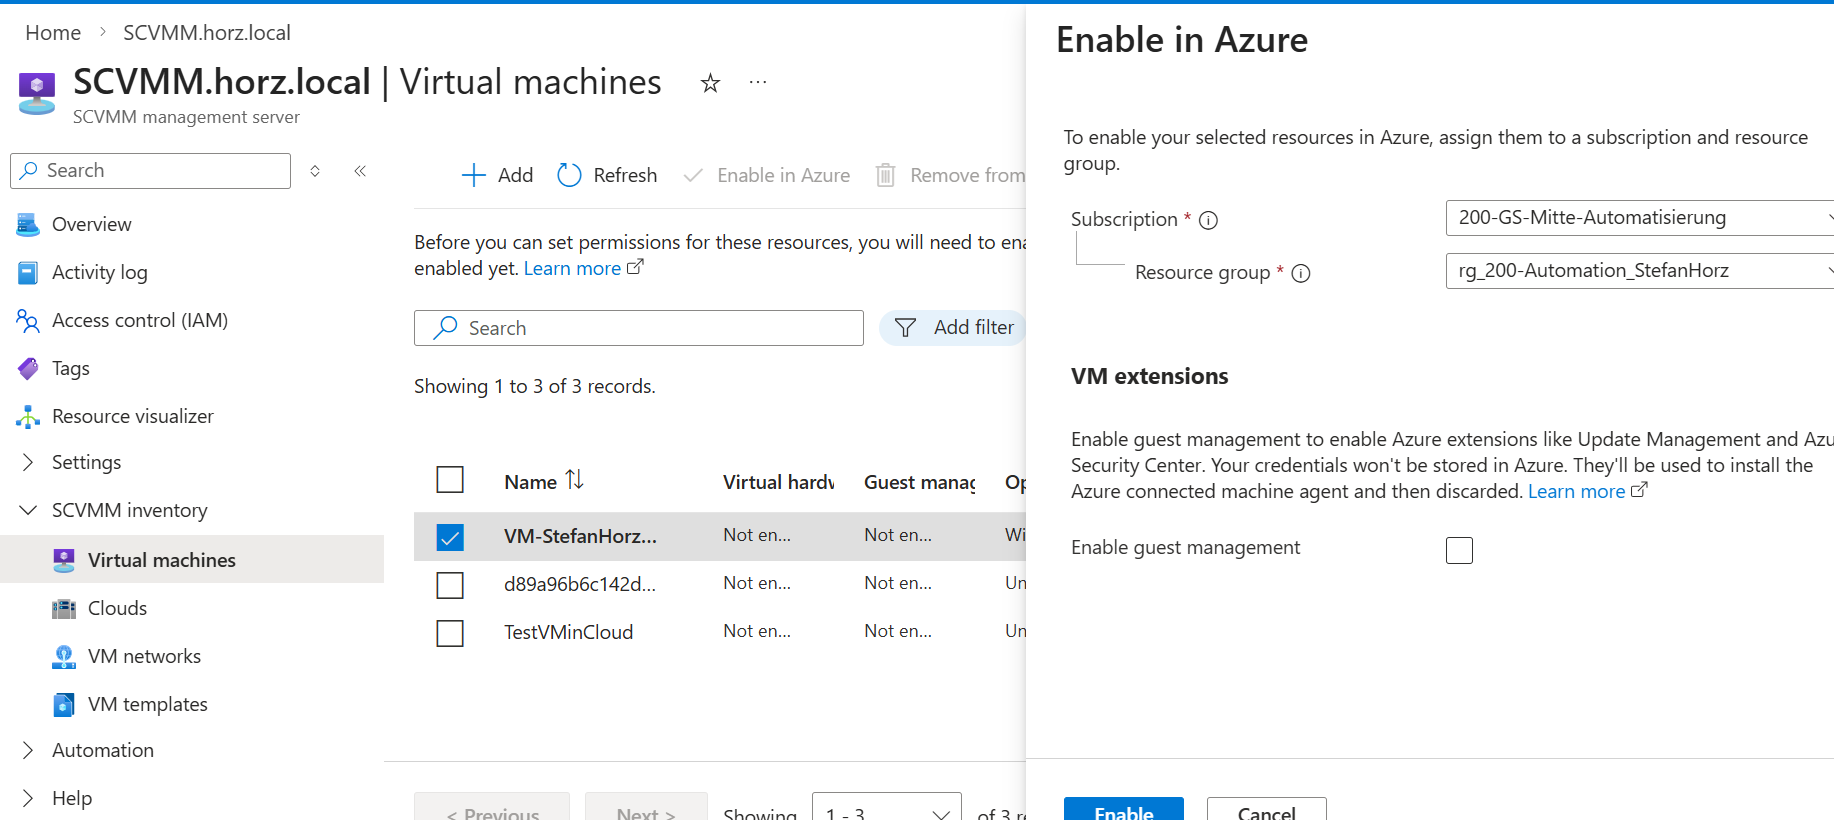Toggle the select-all checkbox in table header
Screen dimensions: 1834x820
pyautogui.click(x=450, y=480)
